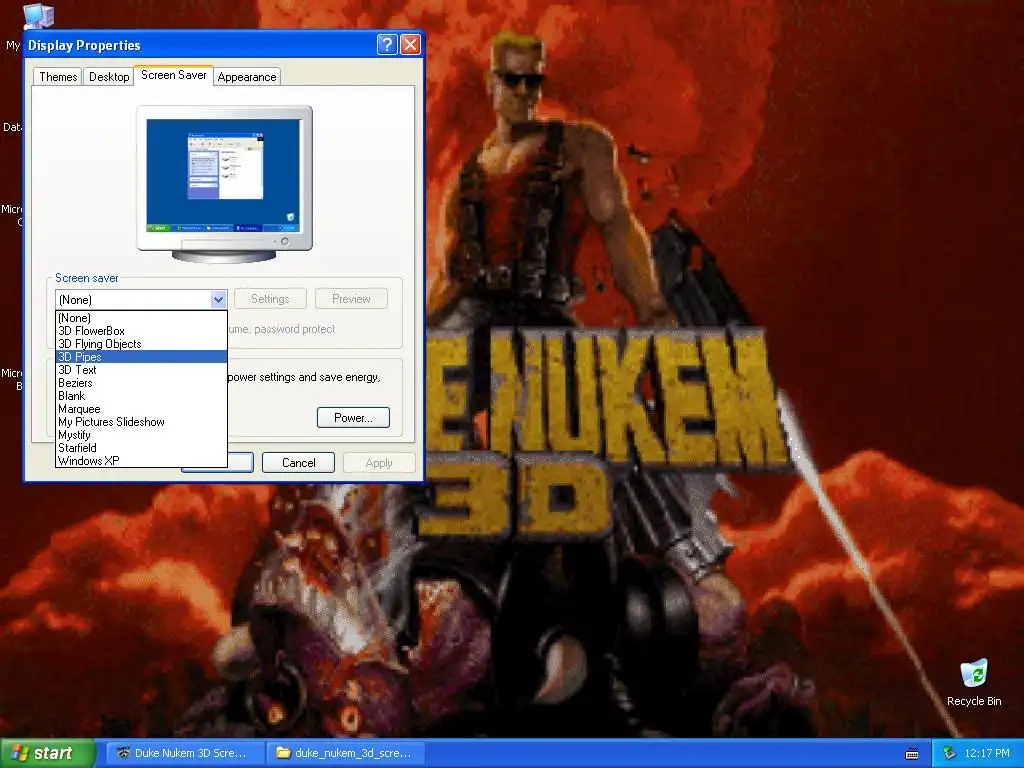
Task: Open duke_nukem_3d_scre... folder taskbar item
Action: click(x=345, y=753)
